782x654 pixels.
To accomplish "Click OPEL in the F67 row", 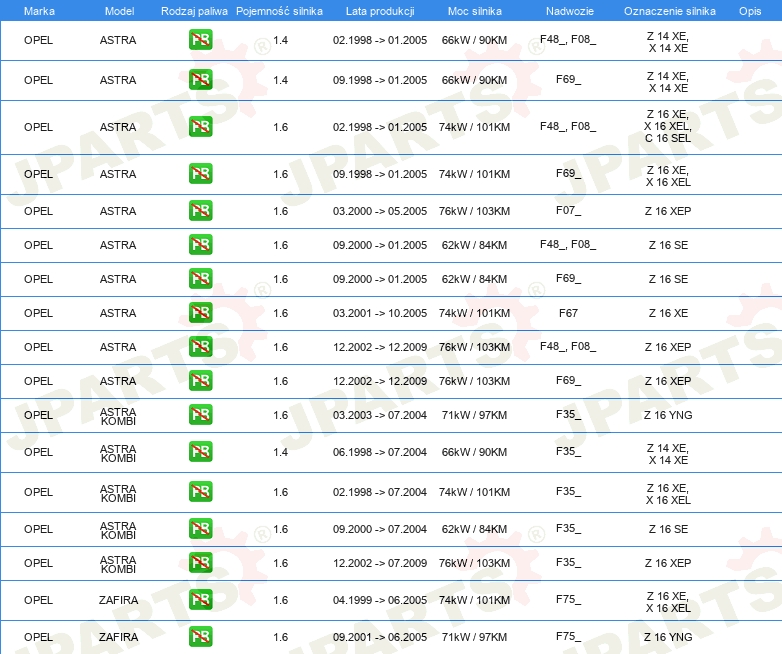I will point(38,313).
